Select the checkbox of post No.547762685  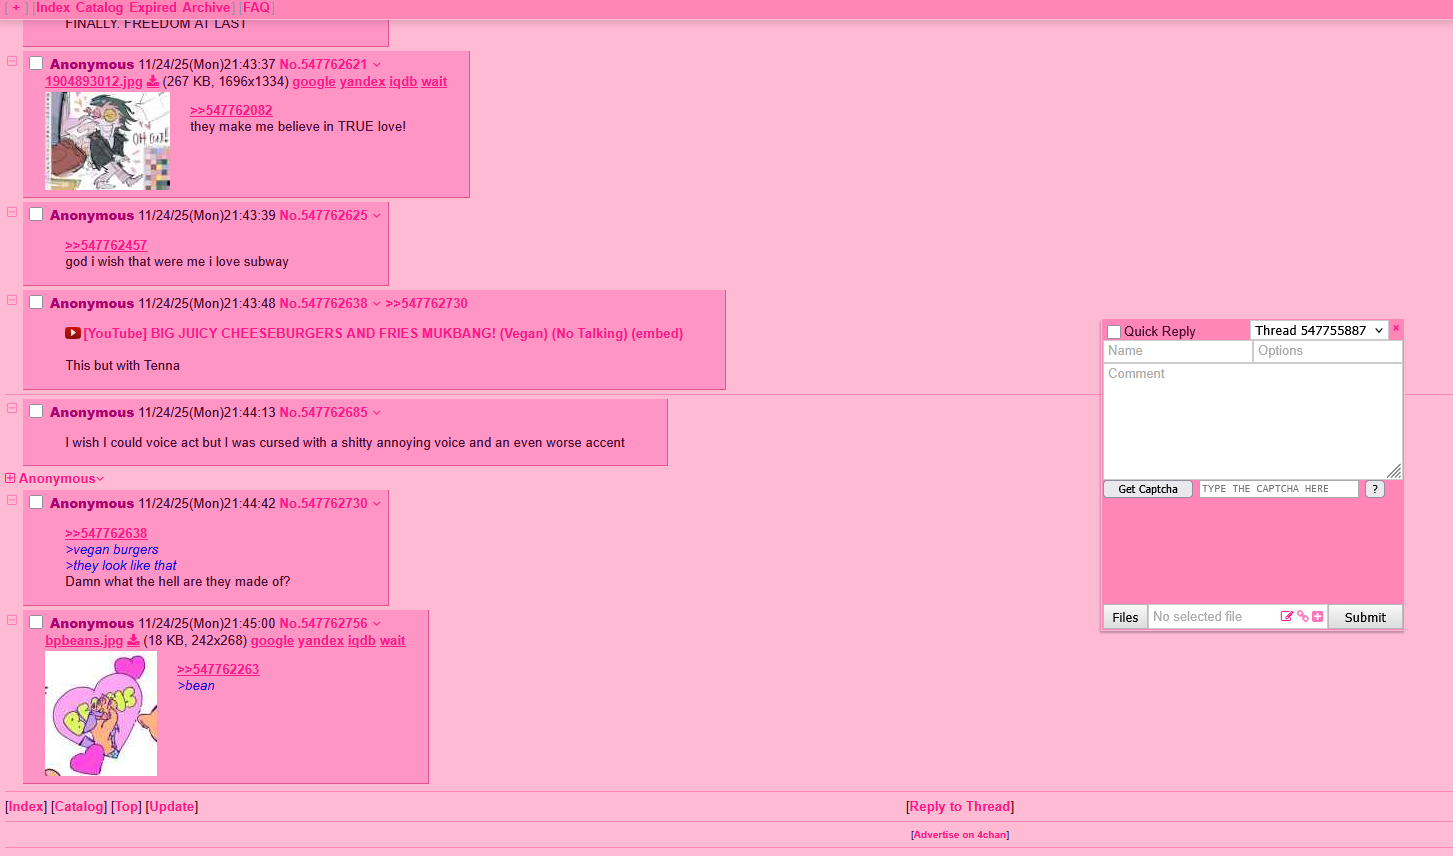tap(36, 411)
